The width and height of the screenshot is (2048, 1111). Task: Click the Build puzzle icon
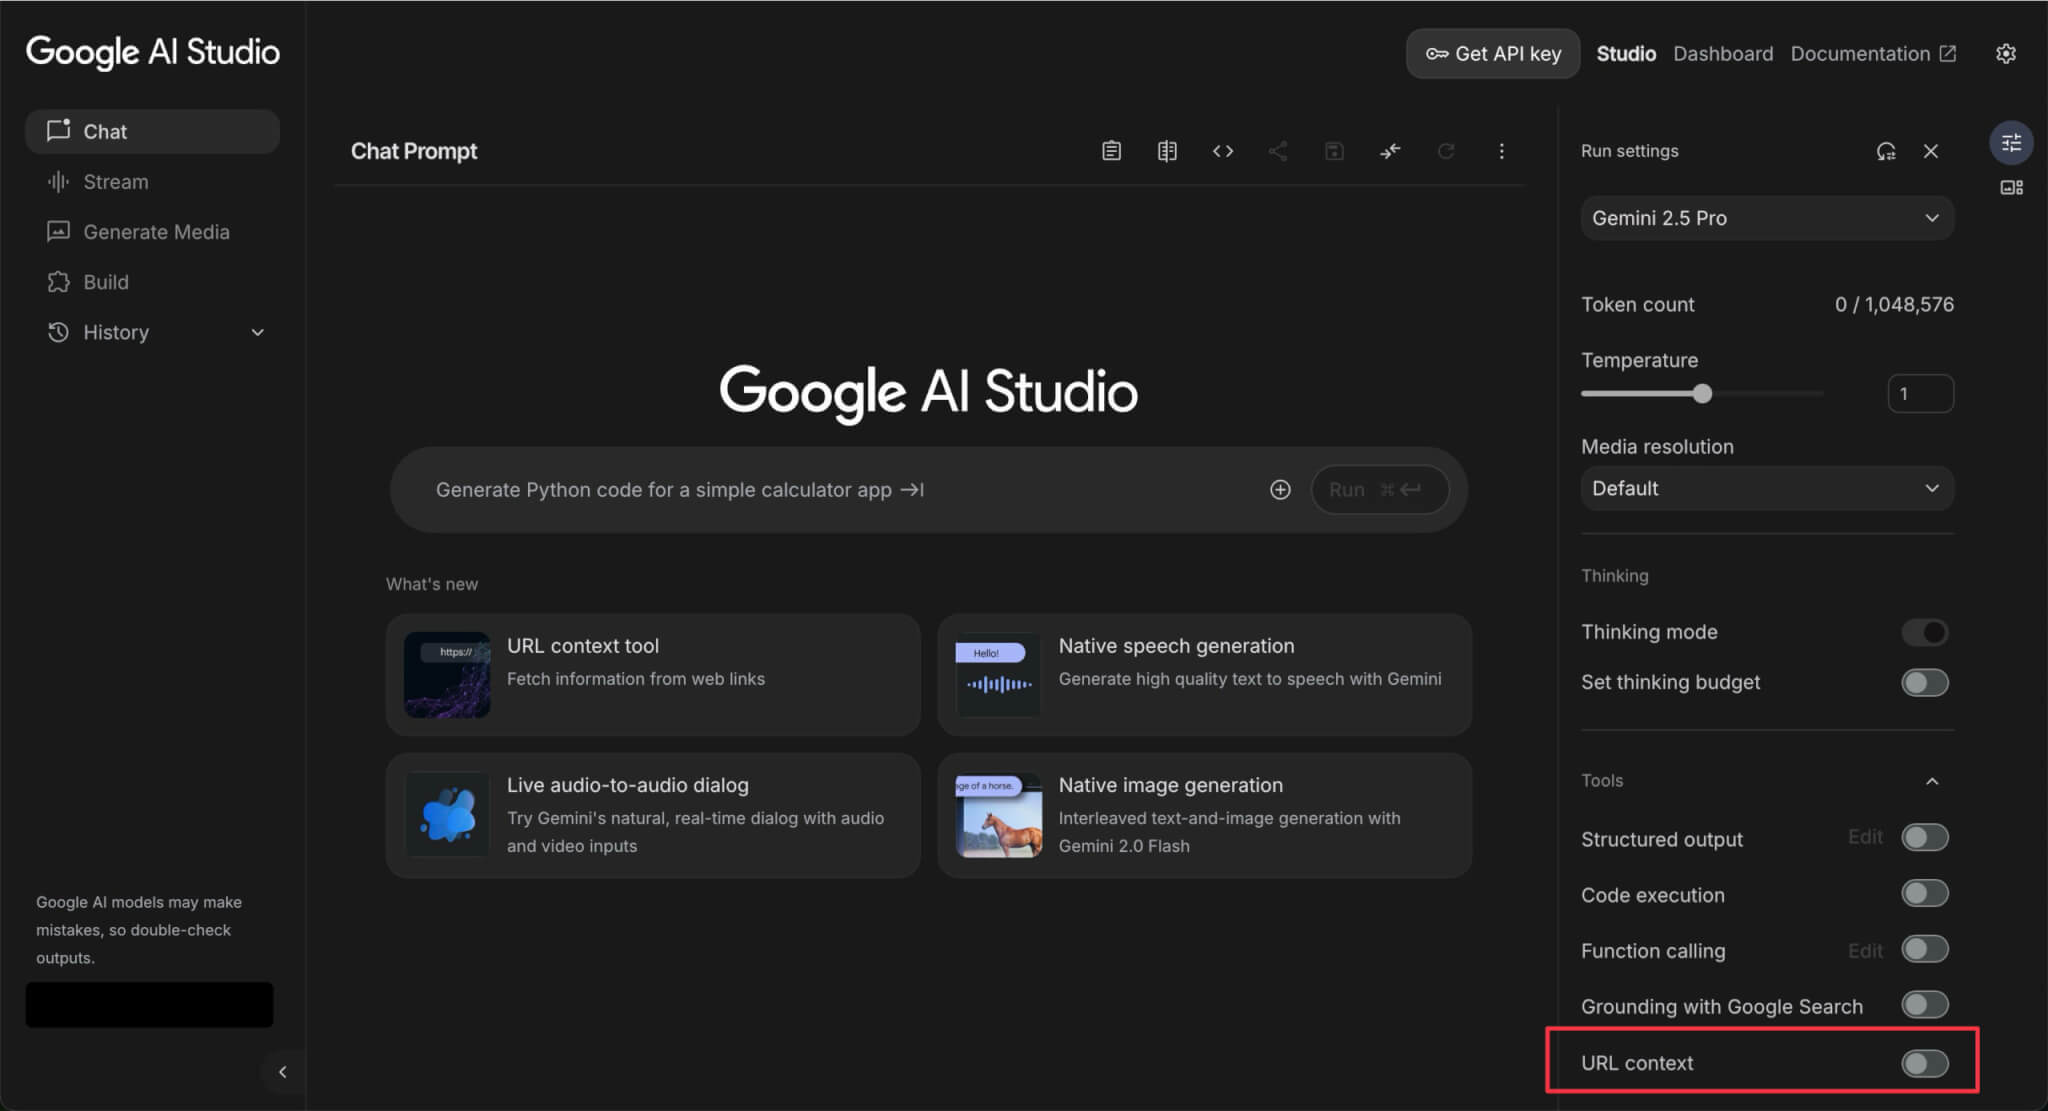58,282
